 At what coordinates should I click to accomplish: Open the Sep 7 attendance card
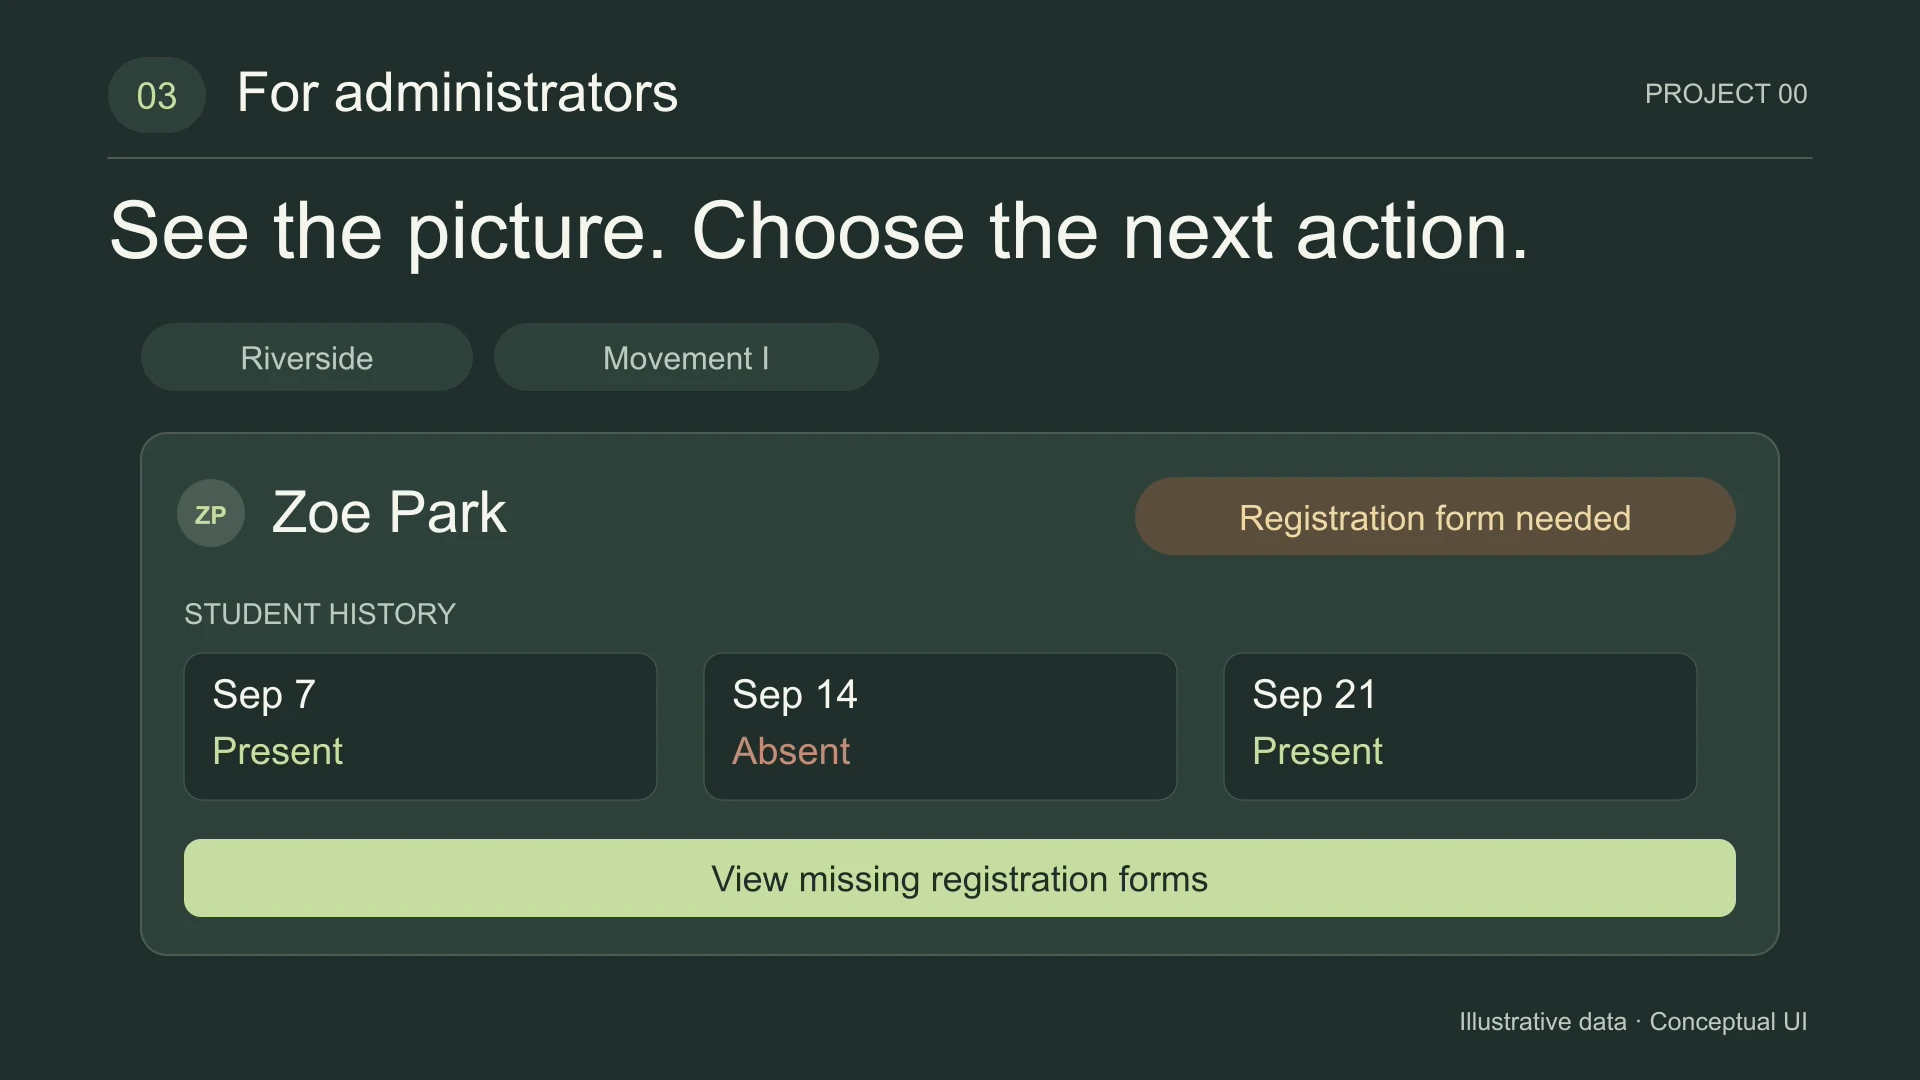click(420, 726)
